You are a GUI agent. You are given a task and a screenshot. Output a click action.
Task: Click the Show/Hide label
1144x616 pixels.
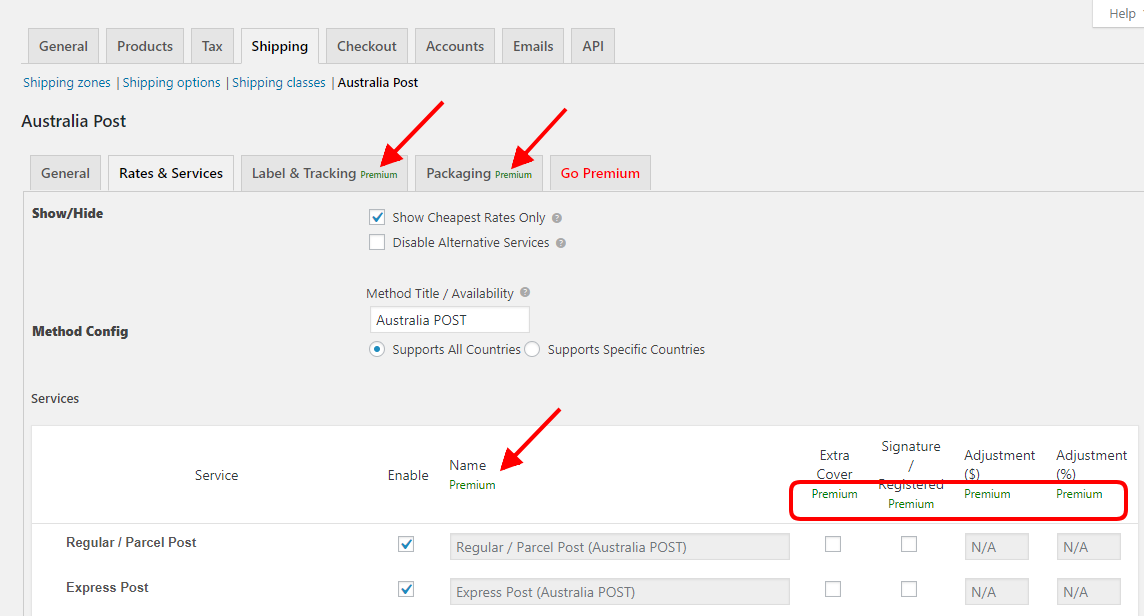[67, 213]
